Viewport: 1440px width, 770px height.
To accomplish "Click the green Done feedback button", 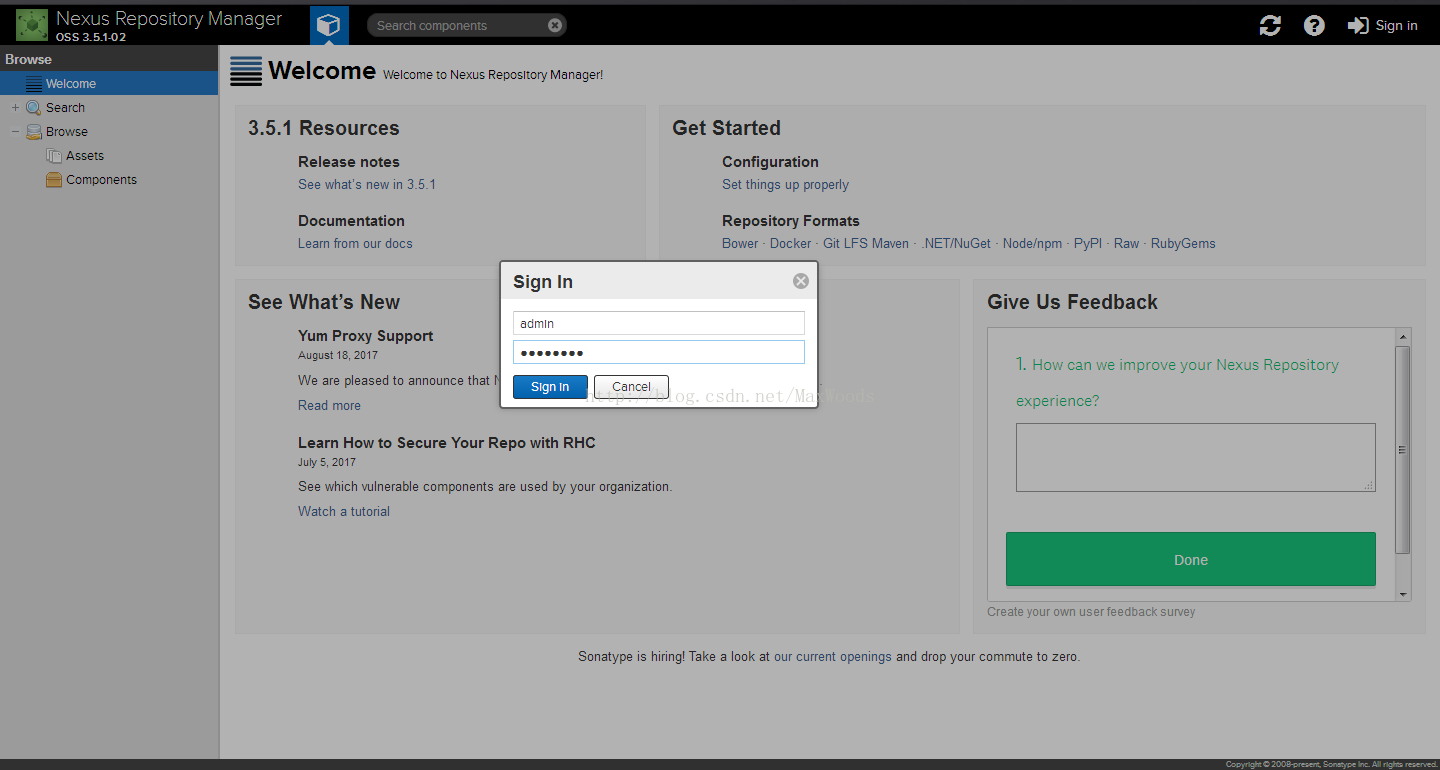I will point(1191,560).
